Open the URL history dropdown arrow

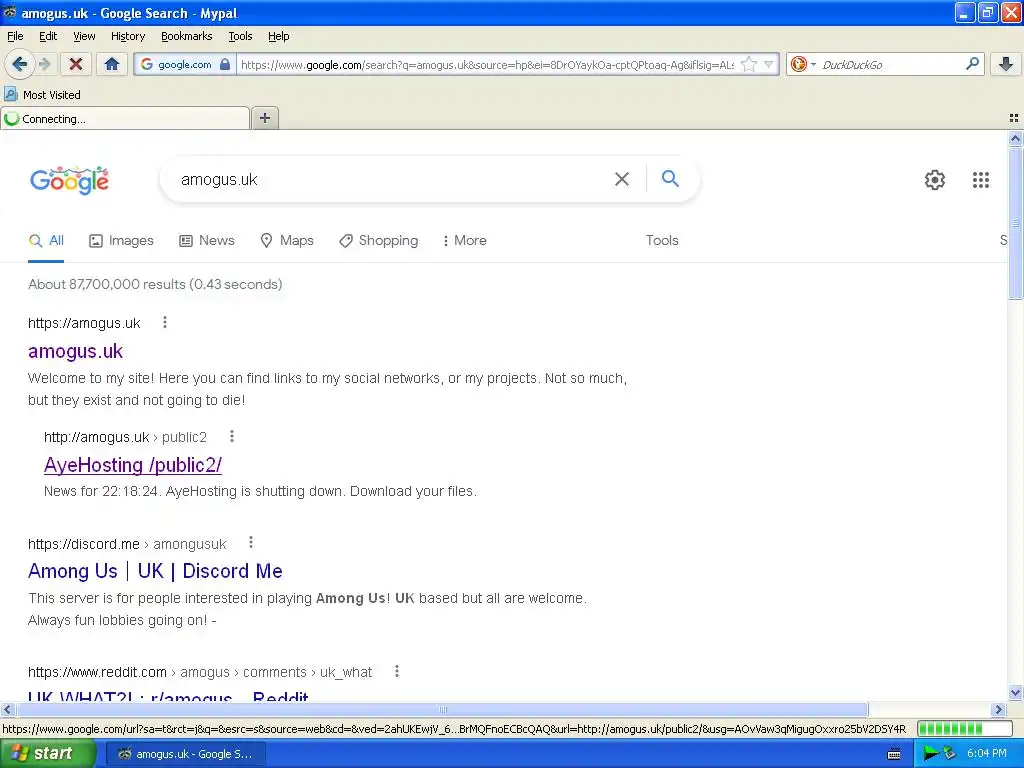coord(769,64)
